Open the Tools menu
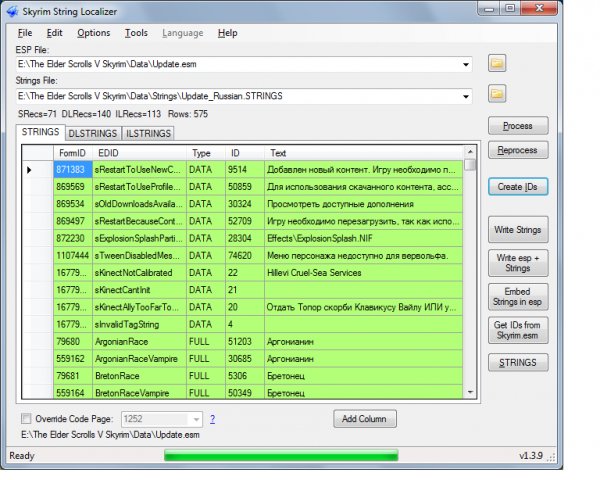The image size is (600, 480). (136, 33)
